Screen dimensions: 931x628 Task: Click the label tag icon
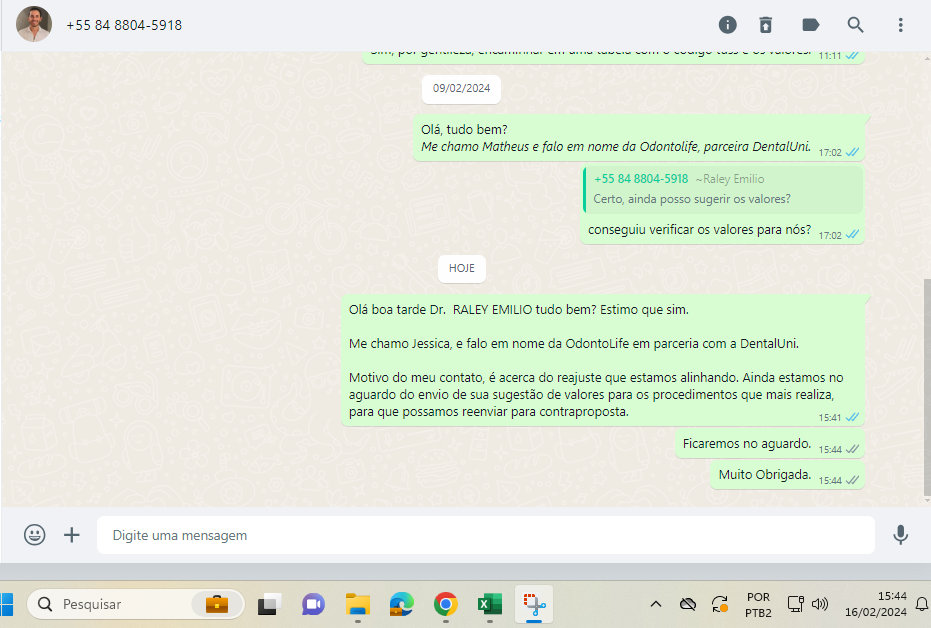point(811,25)
